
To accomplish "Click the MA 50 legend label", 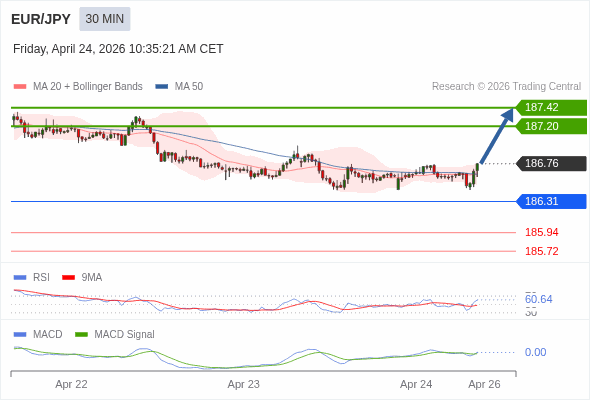I will (x=189, y=87).
